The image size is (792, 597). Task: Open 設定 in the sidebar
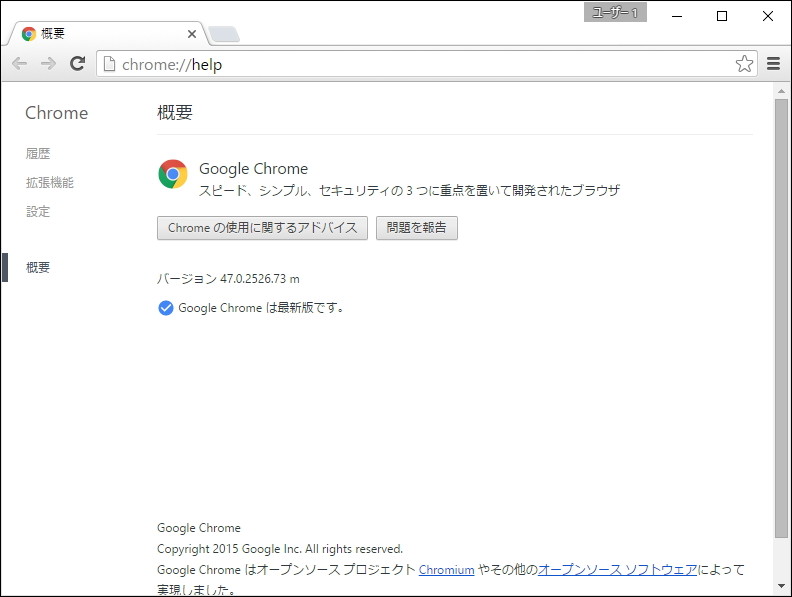click(x=38, y=211)
